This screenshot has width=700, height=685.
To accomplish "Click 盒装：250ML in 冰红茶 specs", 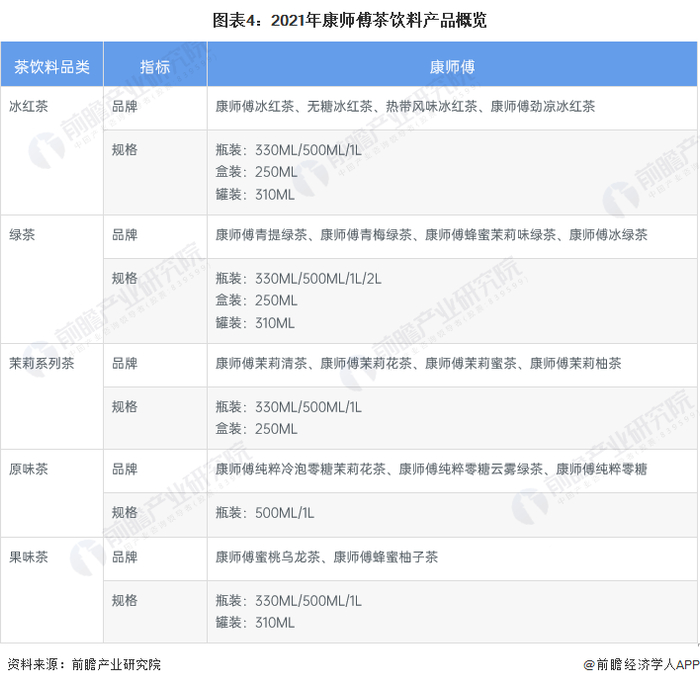I will coord(256,171).
